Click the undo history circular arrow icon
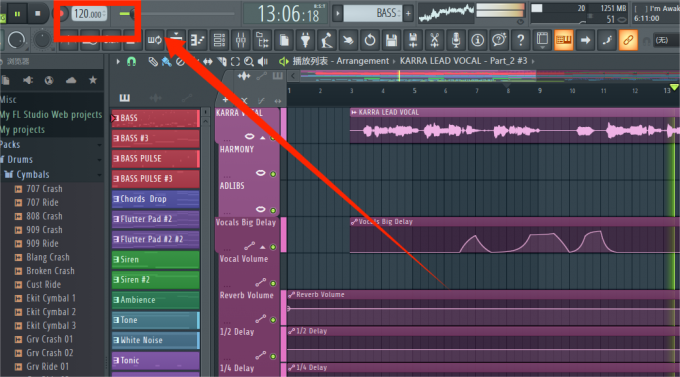Image resolution: width=680 pixels, height=377 pixels. click(x=369, y=41)
